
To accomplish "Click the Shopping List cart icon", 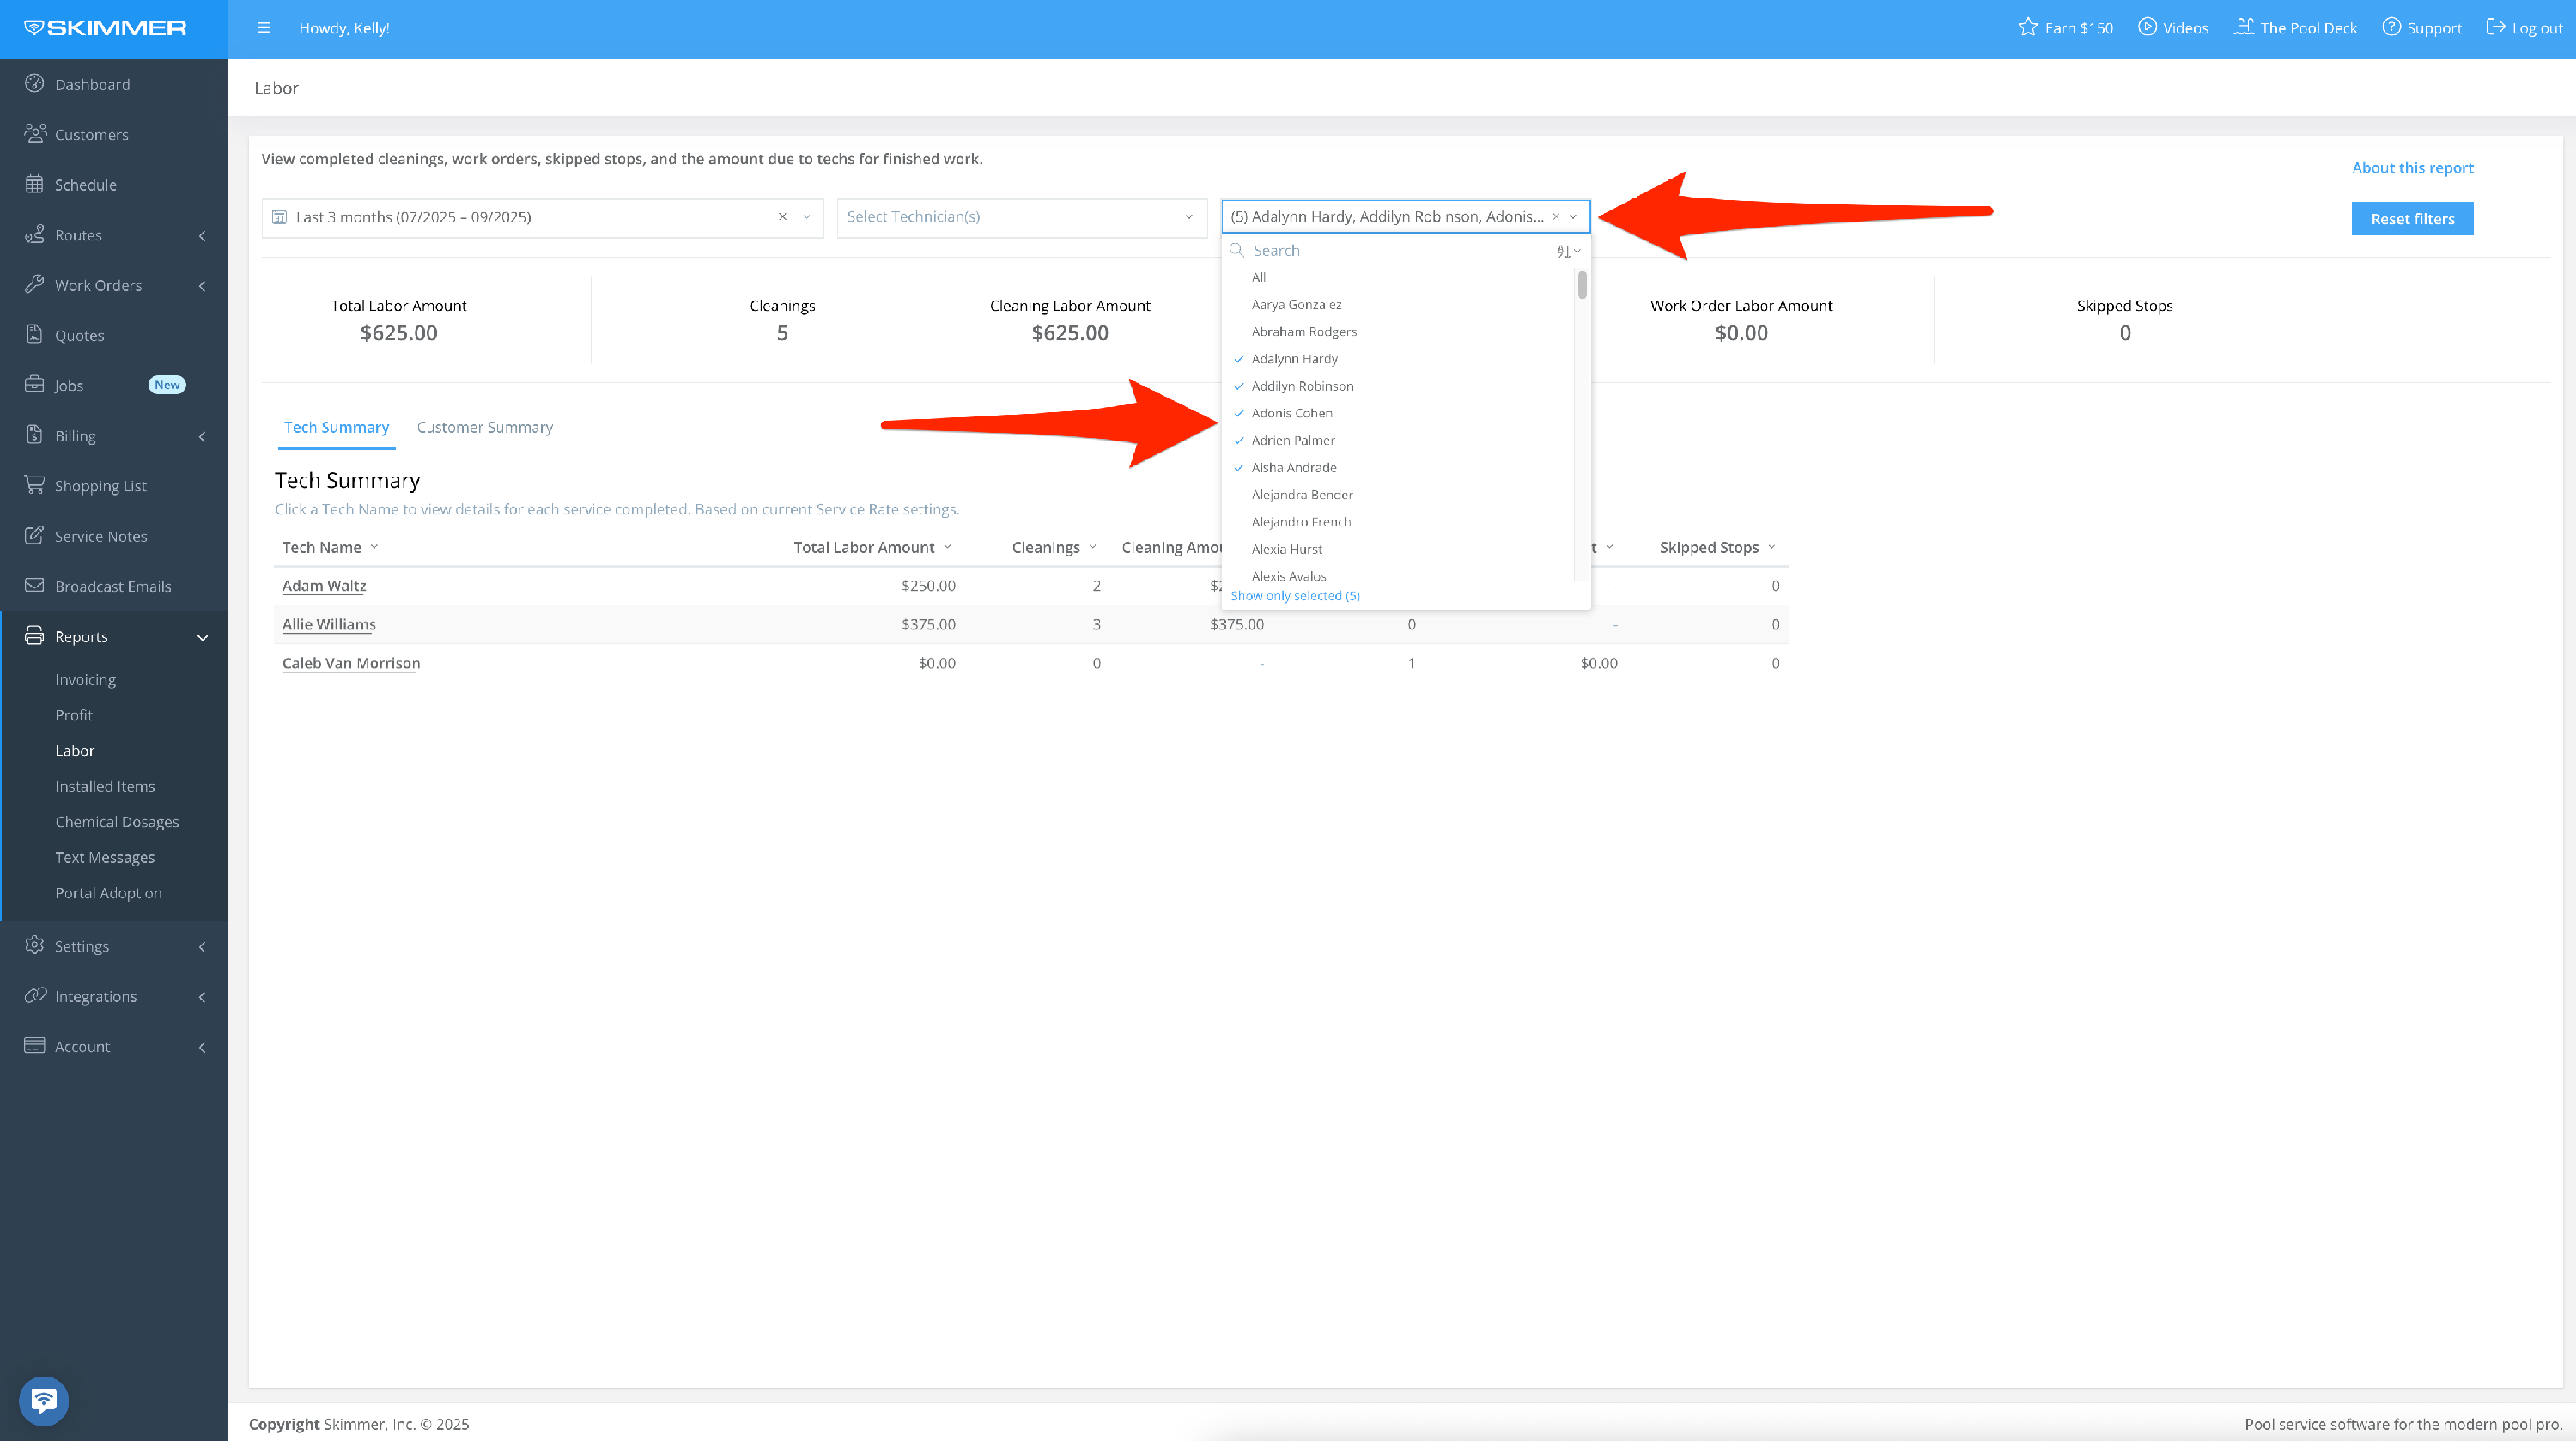I will [35, 485].
